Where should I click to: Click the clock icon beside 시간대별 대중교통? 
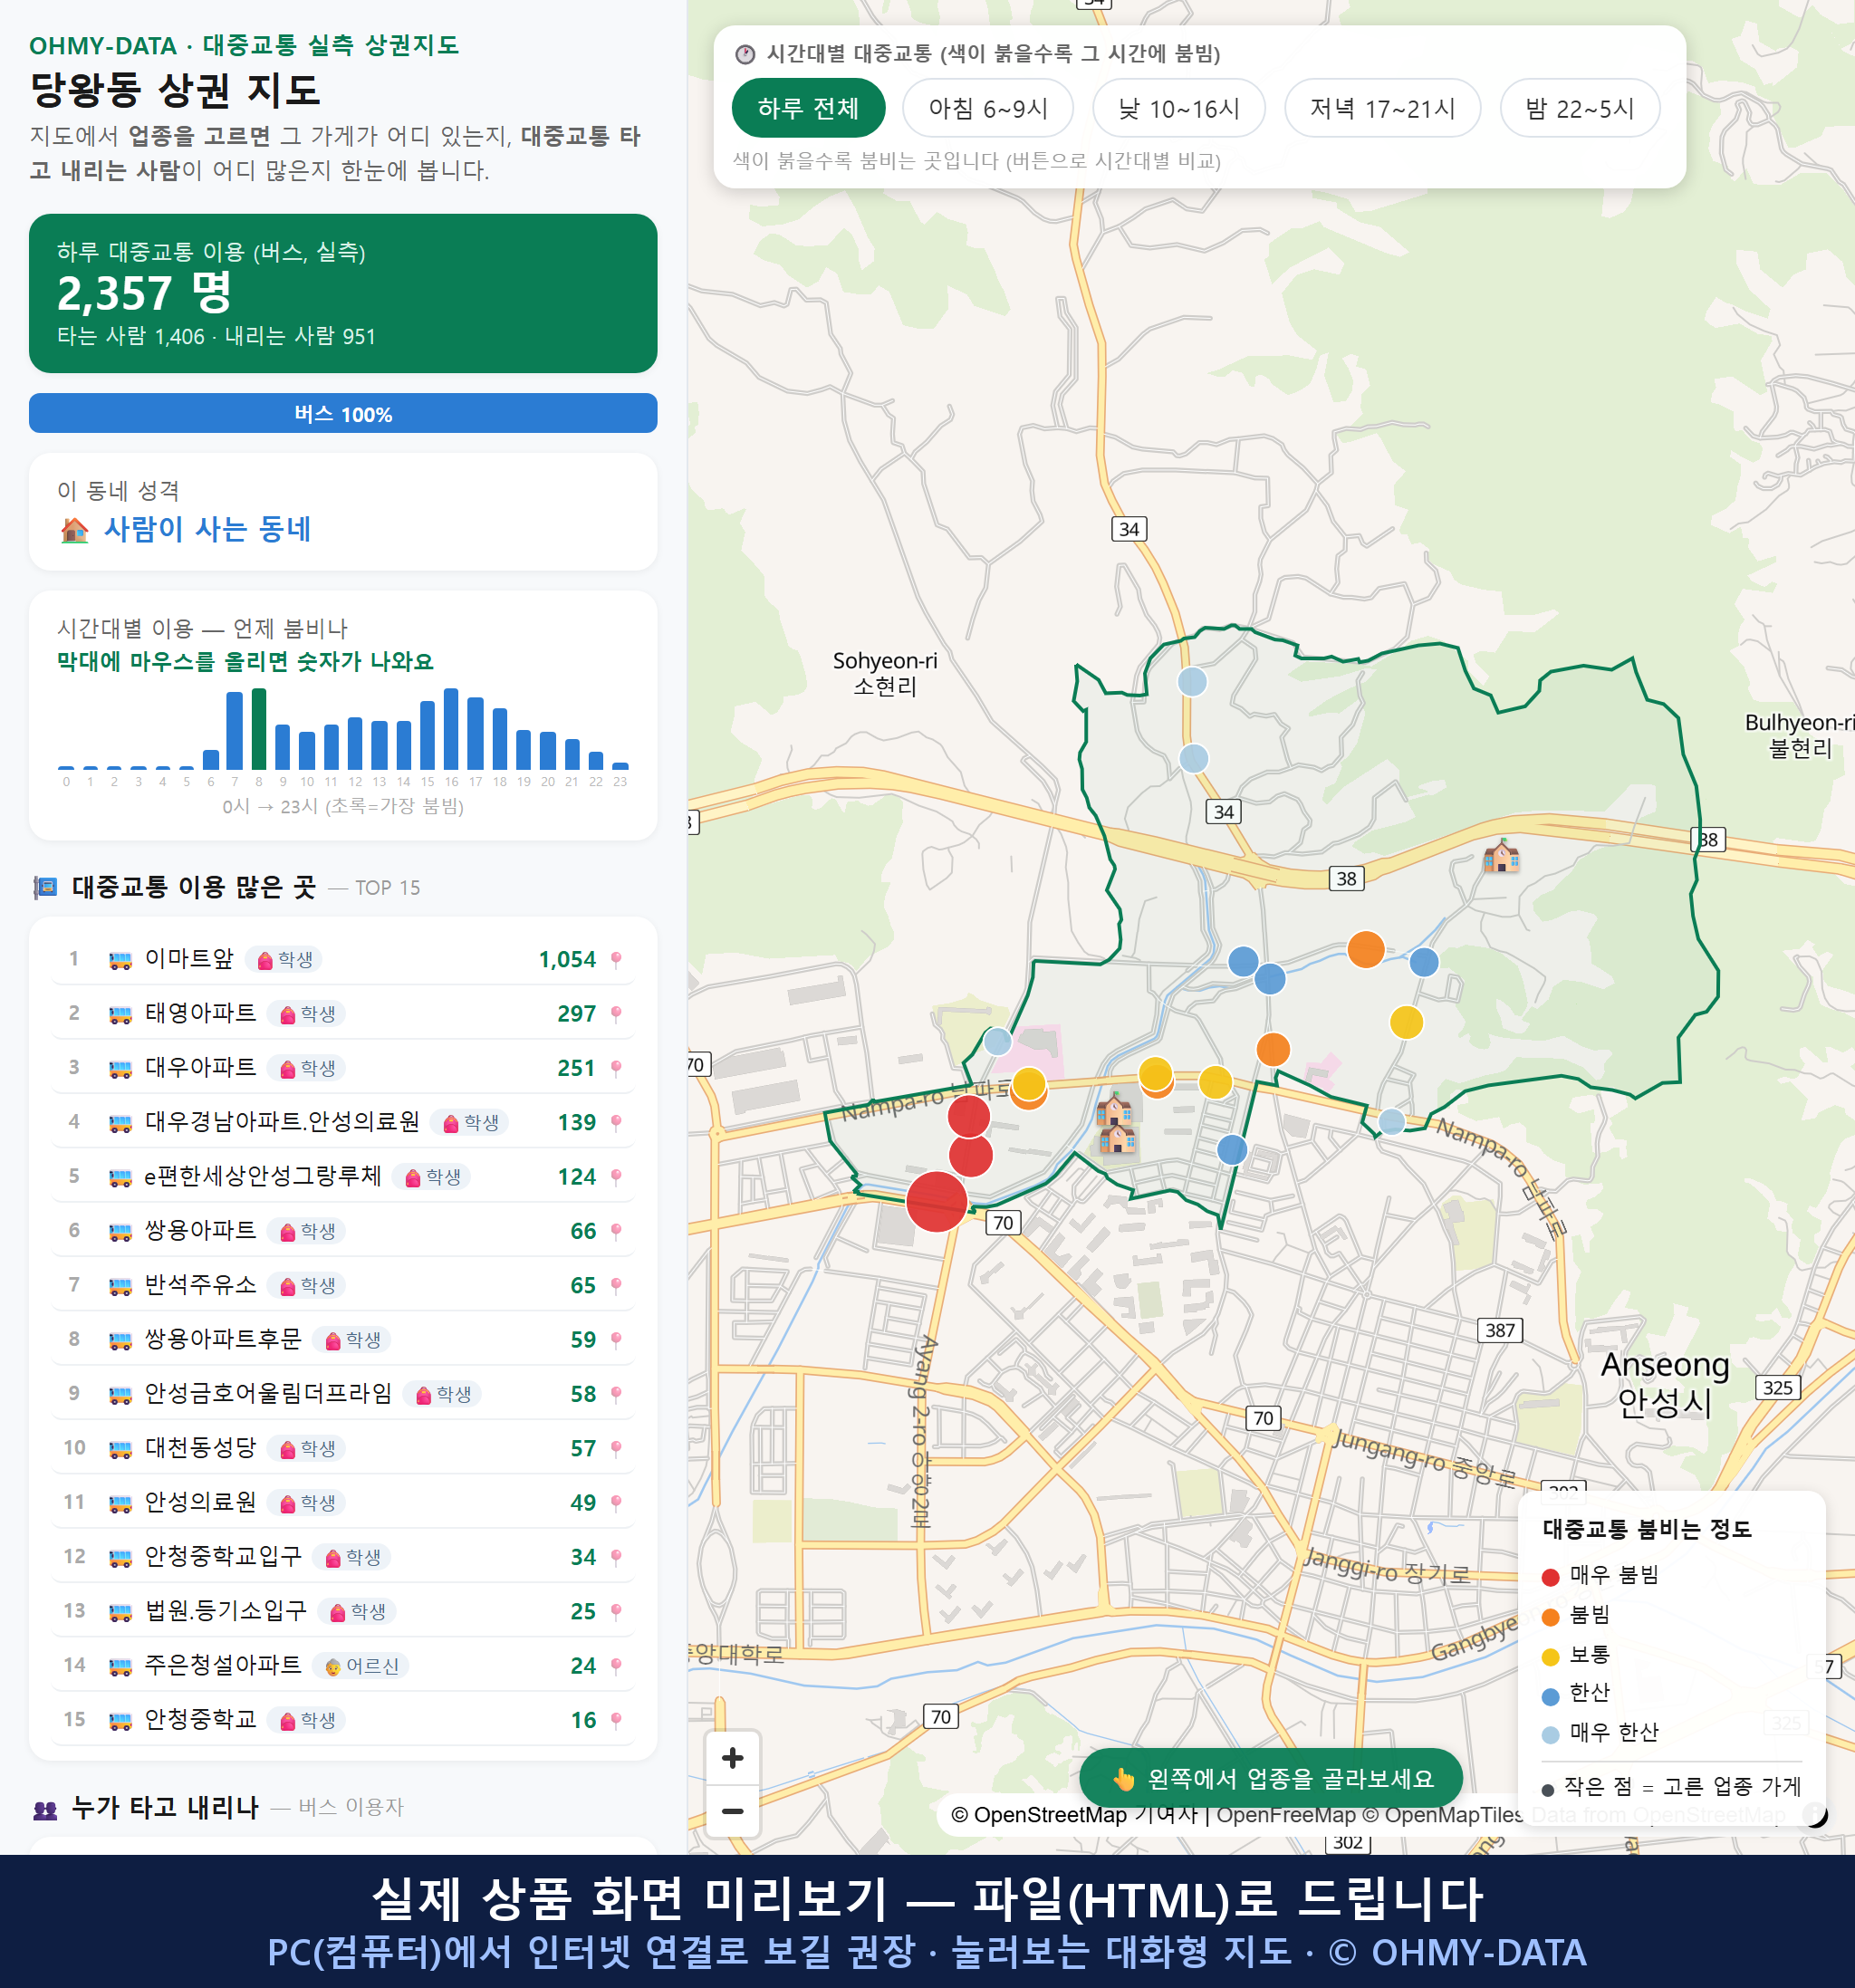(x=745, y=54)
